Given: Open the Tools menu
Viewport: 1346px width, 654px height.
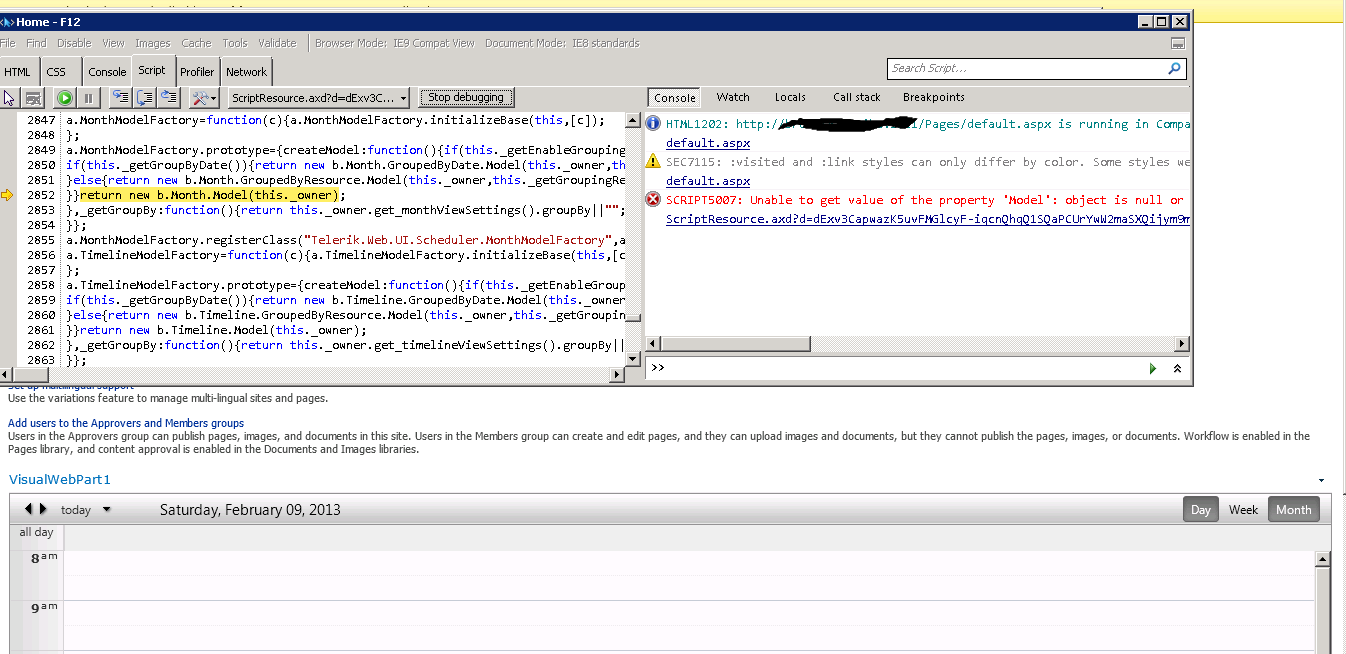Looking at the screenshot, I should [235, 43].
